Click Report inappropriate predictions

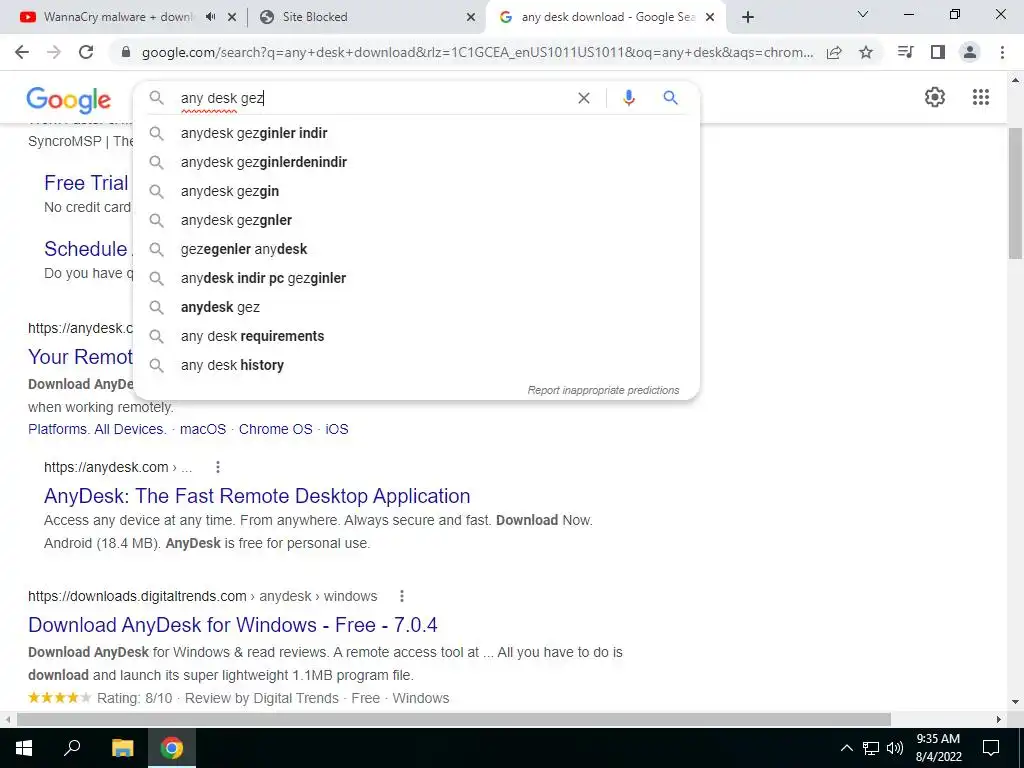pos(603,390)
